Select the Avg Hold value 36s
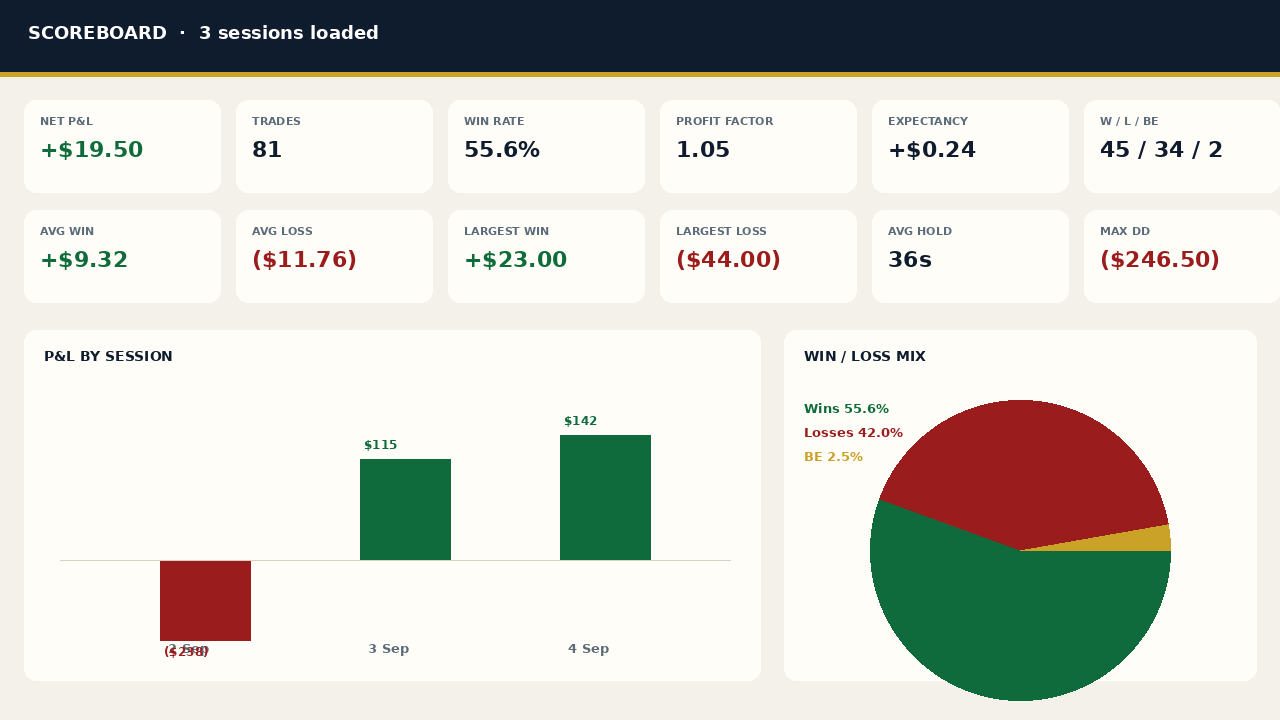This screenshot has height=720, width=1280. coord(910,261)
